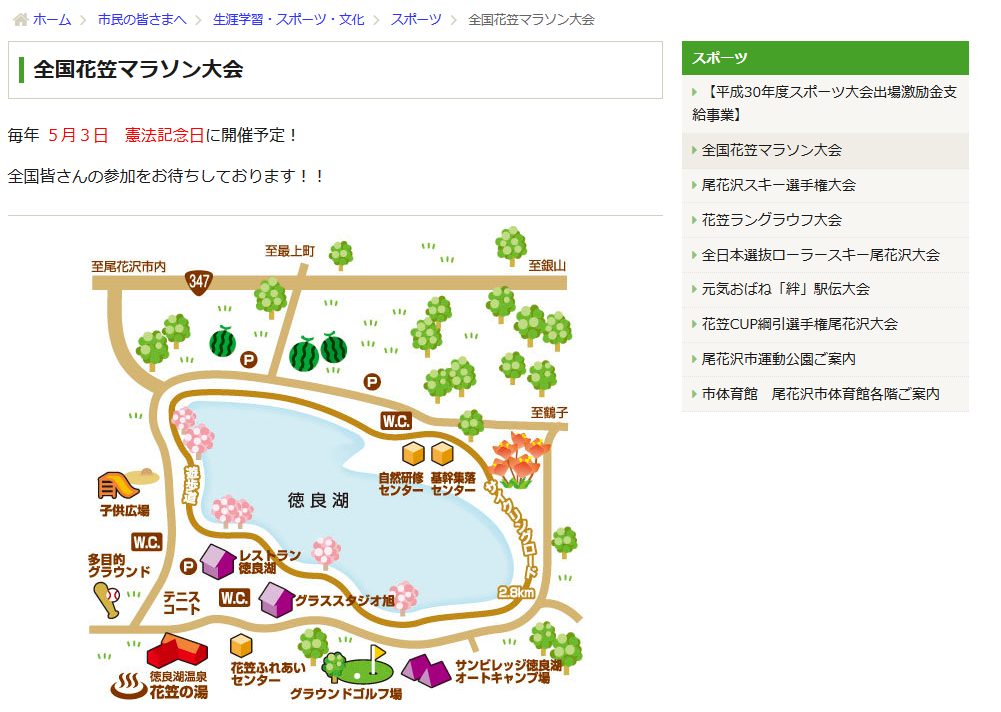
Task: Open the ホーム breadcrumb link
Action: click(52, 20)
